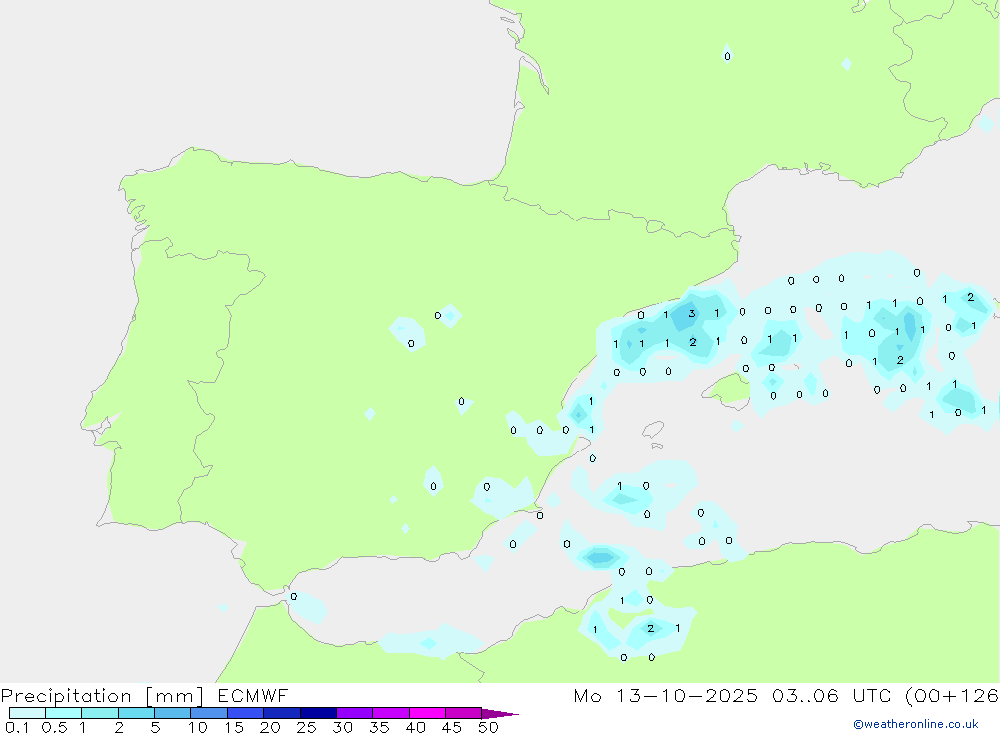Click the isolated 0 value over France
This screenshot has height=733, width=1000.
pos(727,56)
